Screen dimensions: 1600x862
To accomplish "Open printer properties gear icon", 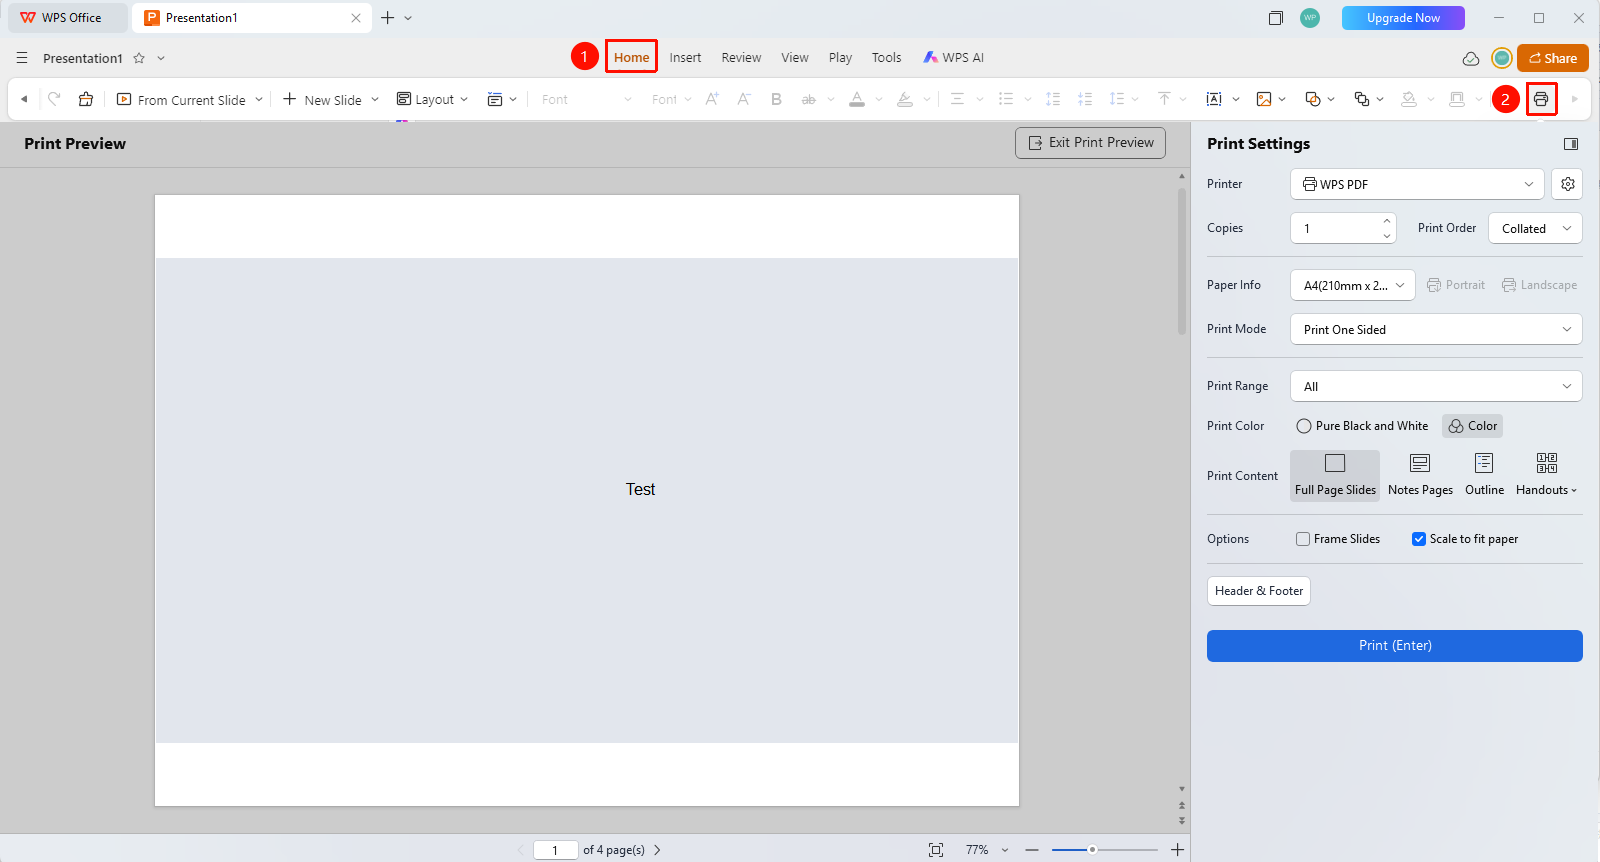I will 1567,184.
